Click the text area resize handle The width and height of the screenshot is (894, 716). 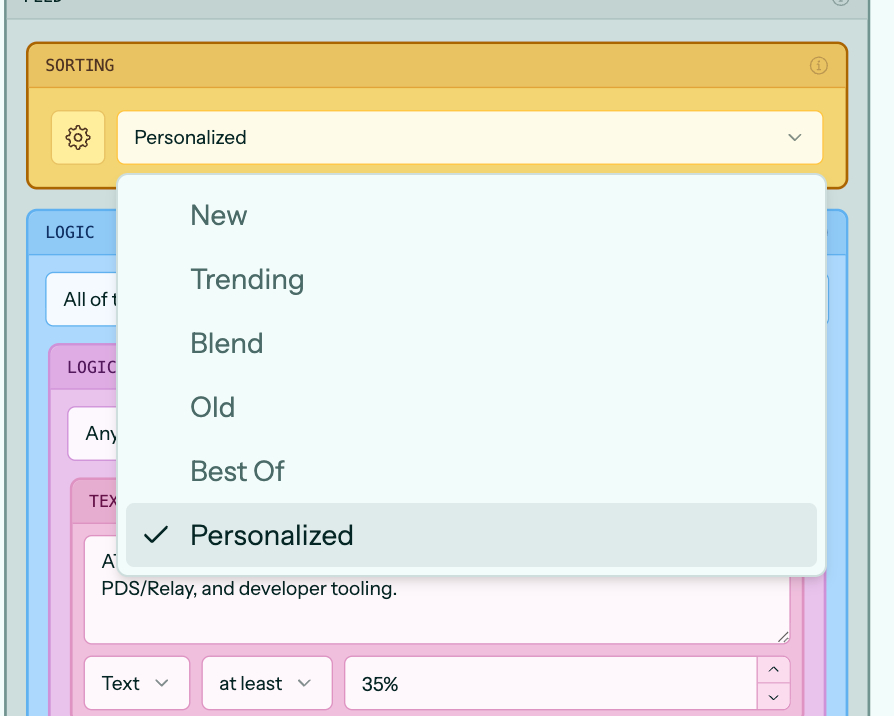[782, 636]
